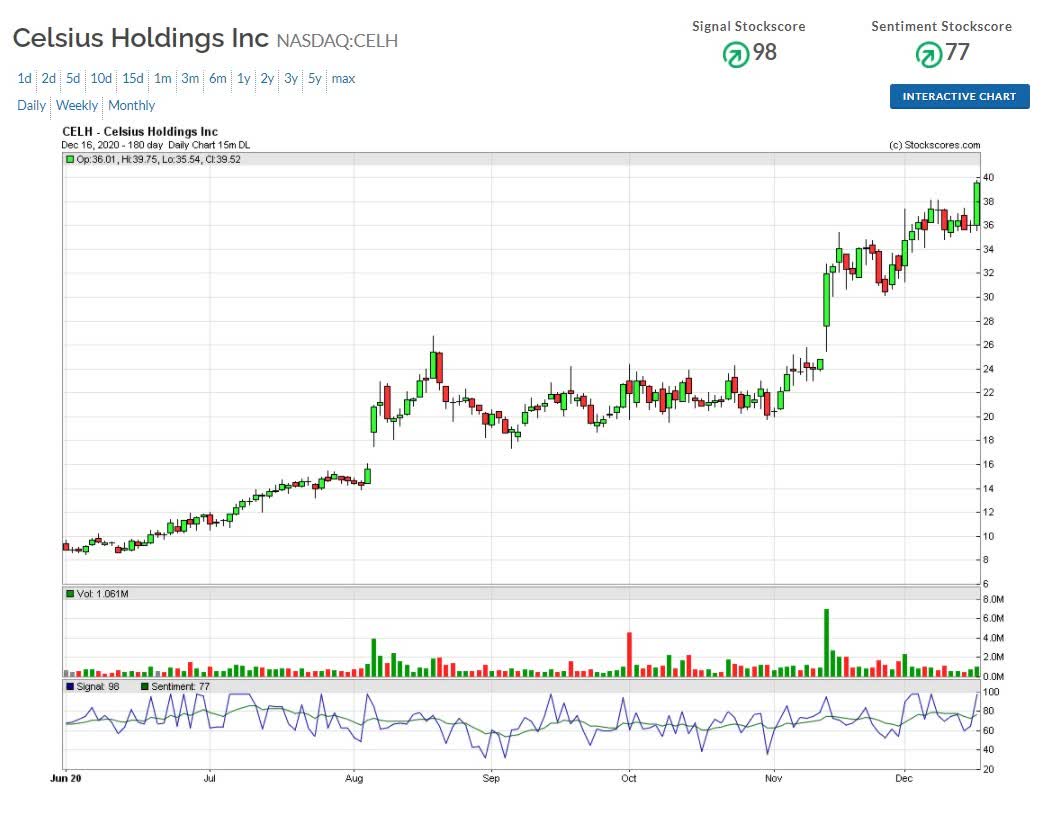Viewport: 1049px width, 822px height.
Task: Open the 1y timeframe view
Action: tap(242, 78)
